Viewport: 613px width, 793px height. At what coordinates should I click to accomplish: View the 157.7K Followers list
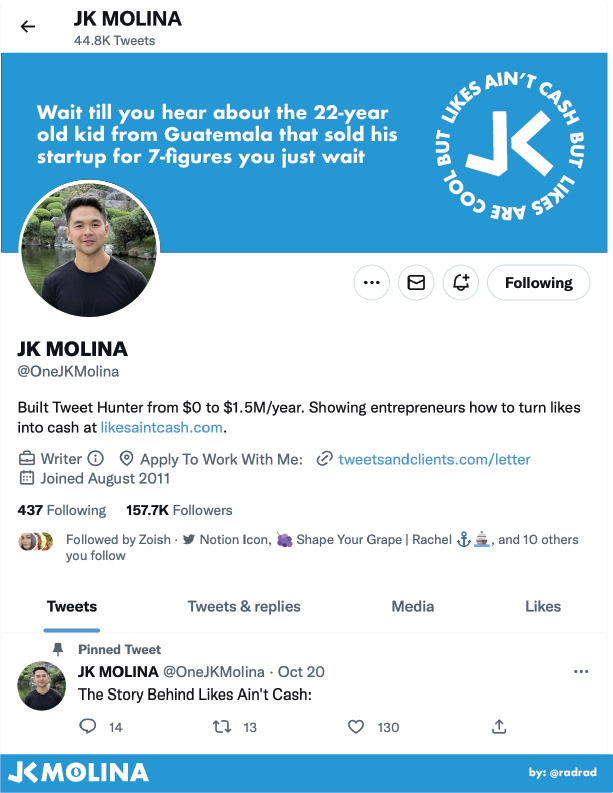179,510
